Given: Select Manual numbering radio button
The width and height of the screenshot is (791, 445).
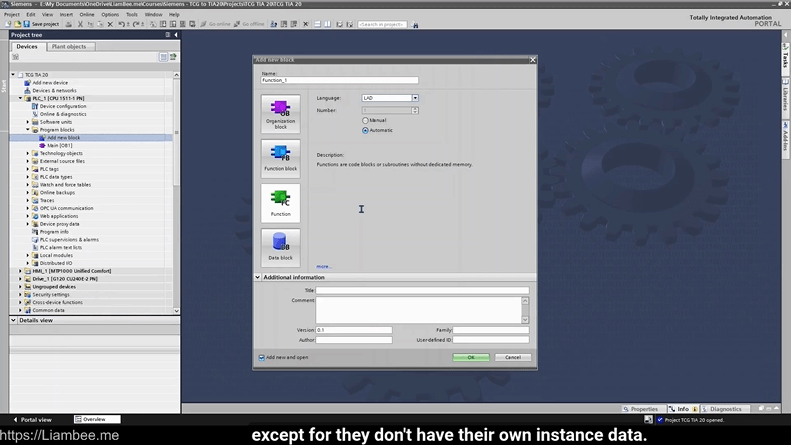Looking at the screenshot, I should [366, 120].
